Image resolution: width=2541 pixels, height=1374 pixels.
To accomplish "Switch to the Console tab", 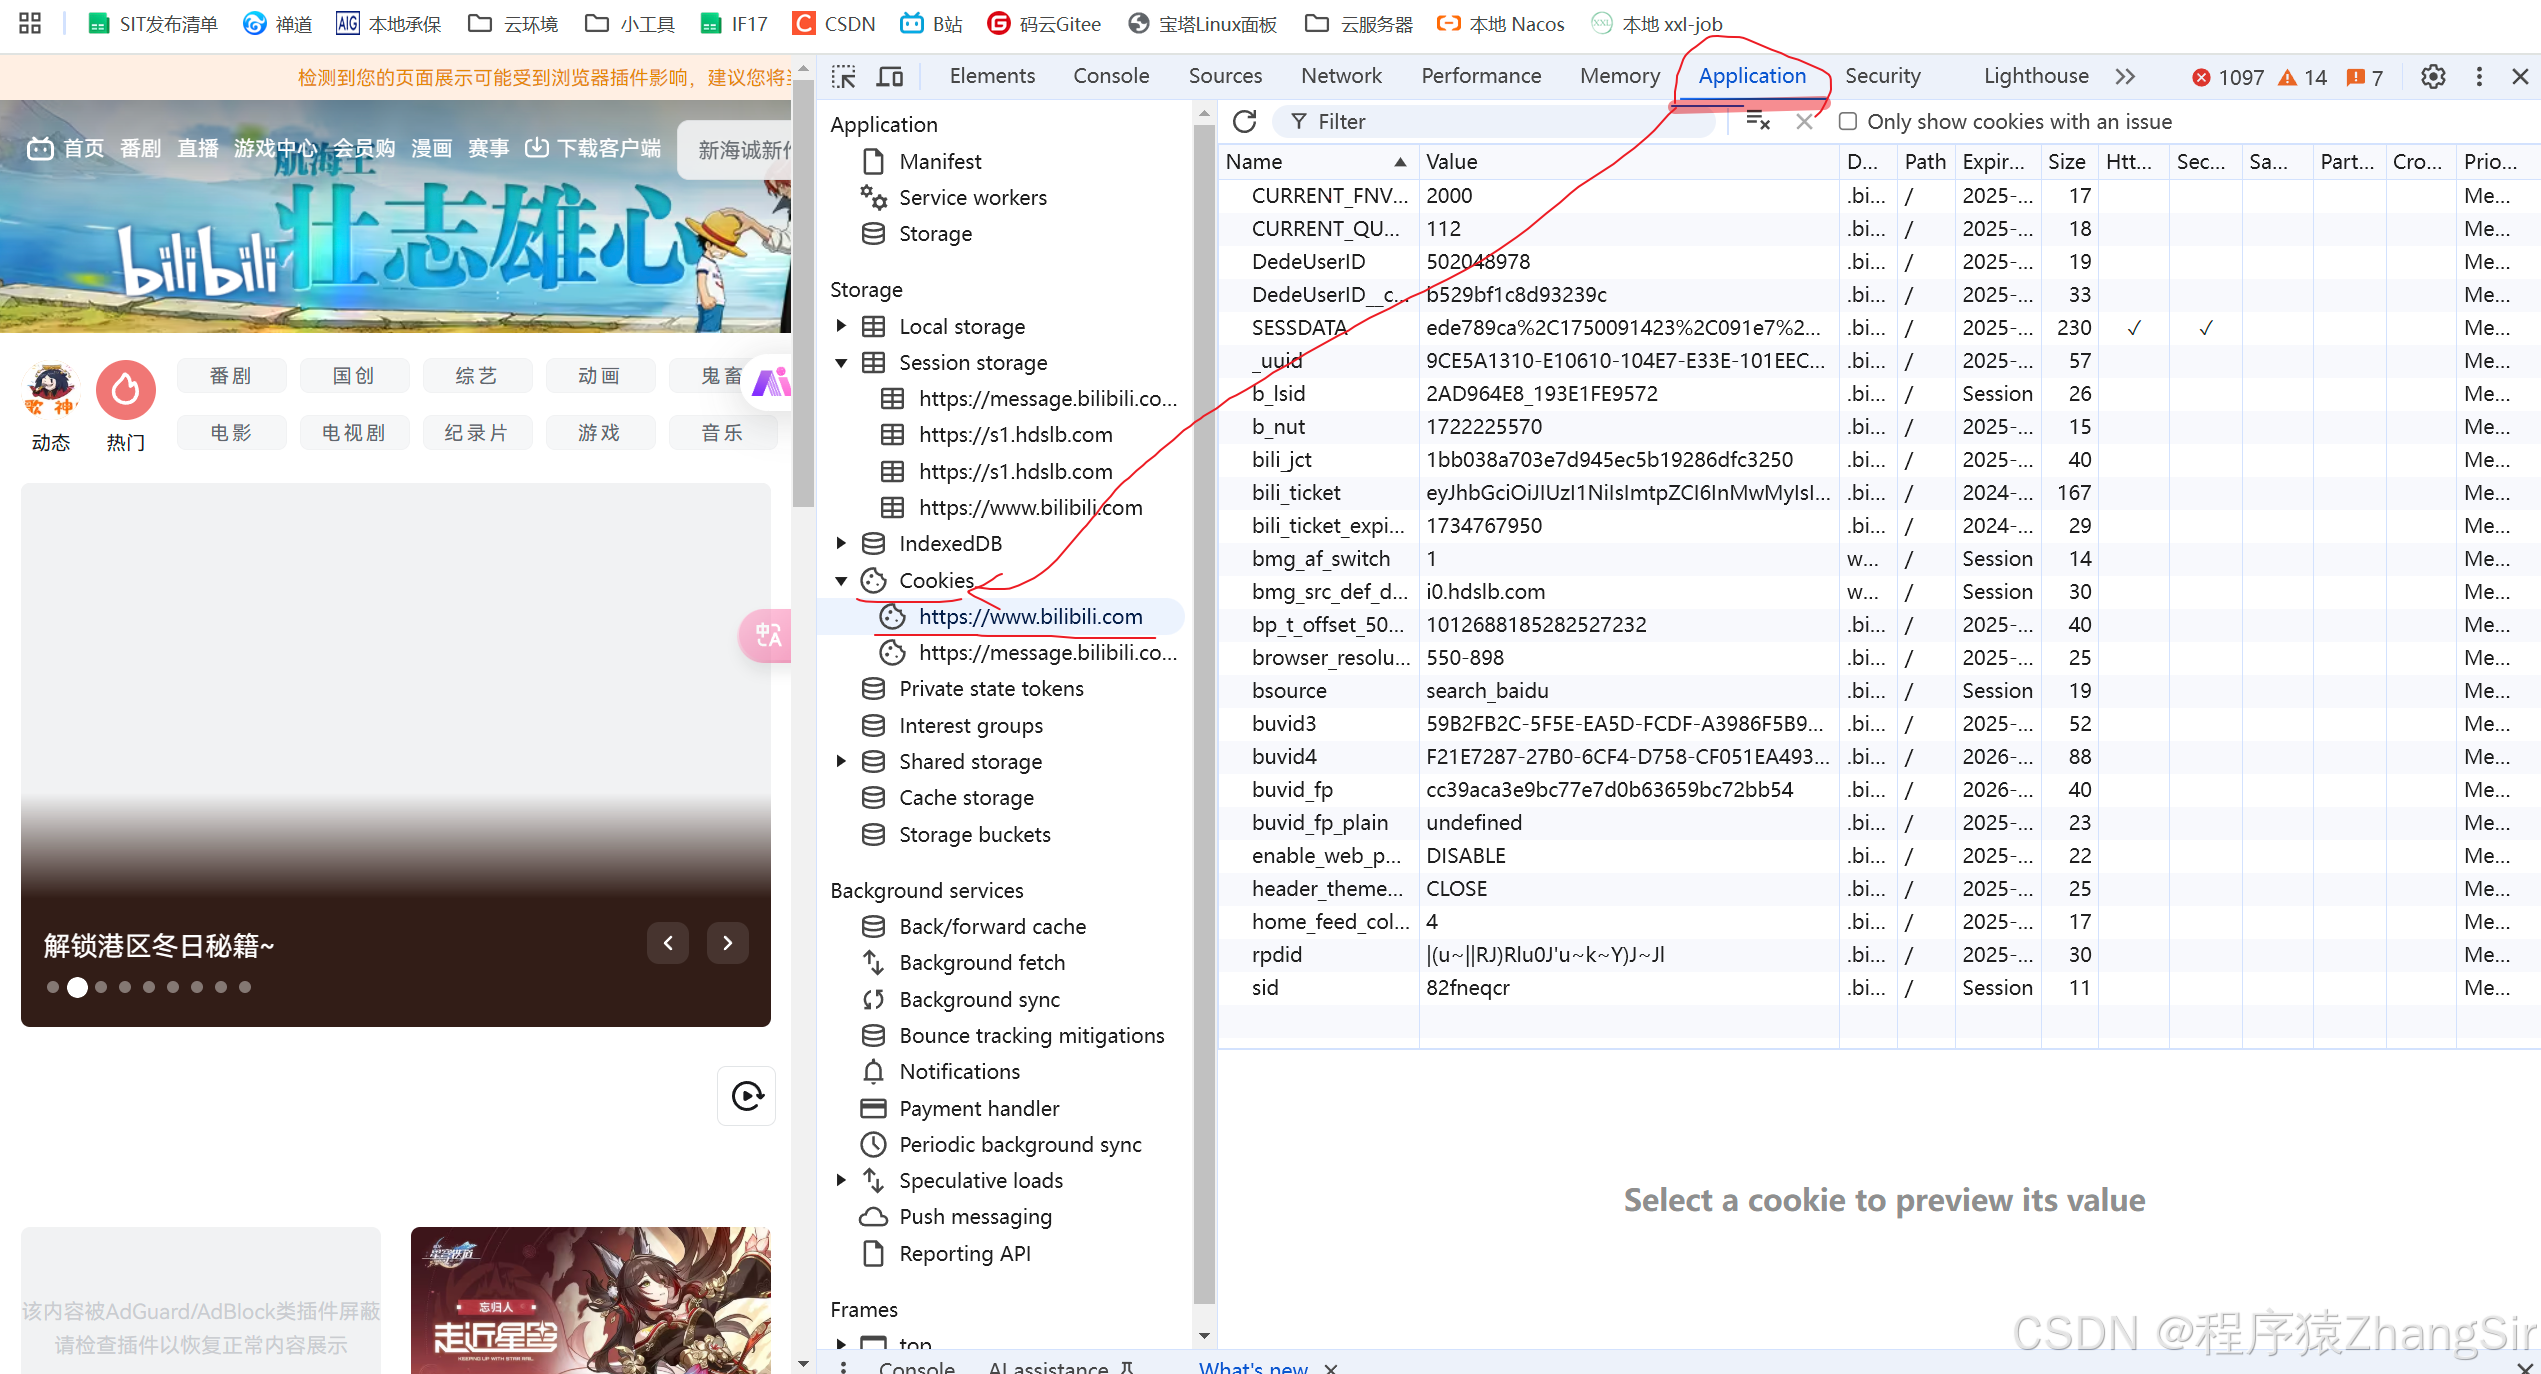I will pos(1110,76).
